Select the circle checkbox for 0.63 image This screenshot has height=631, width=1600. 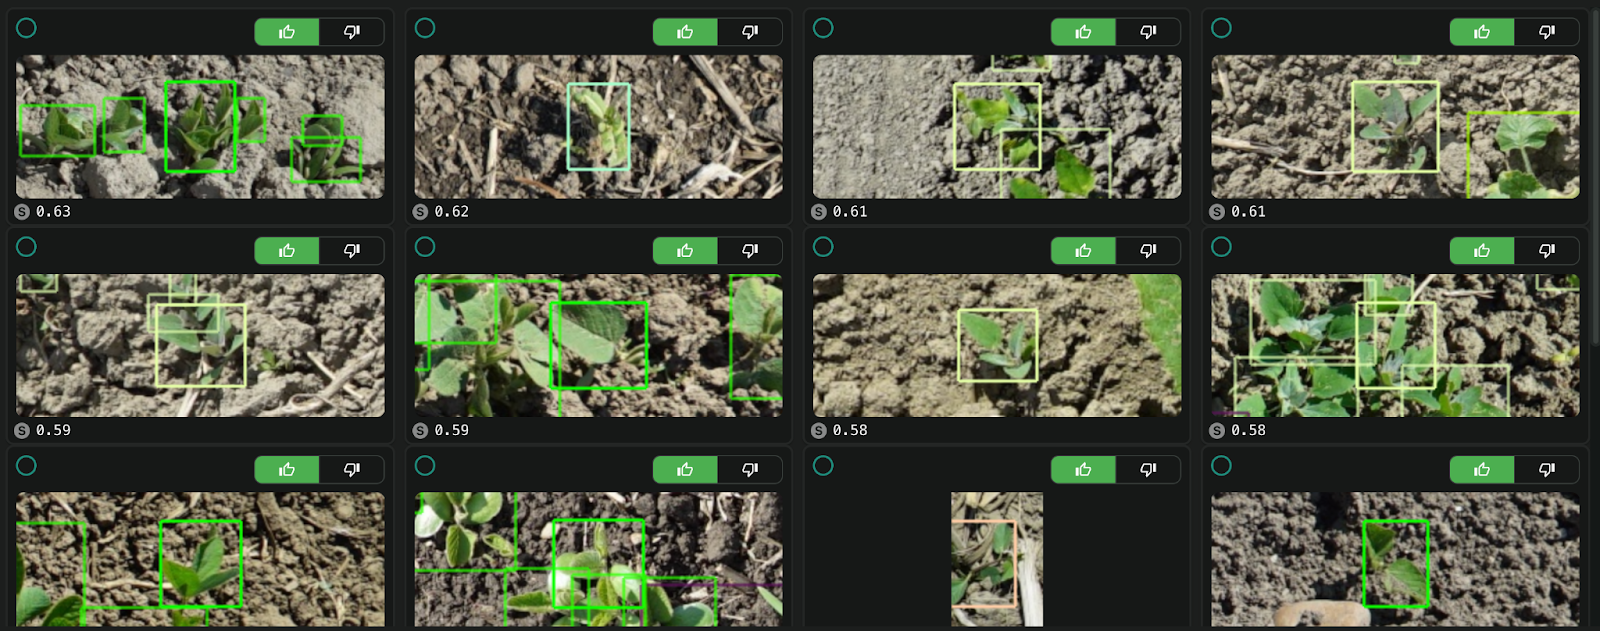pos(27,28)
